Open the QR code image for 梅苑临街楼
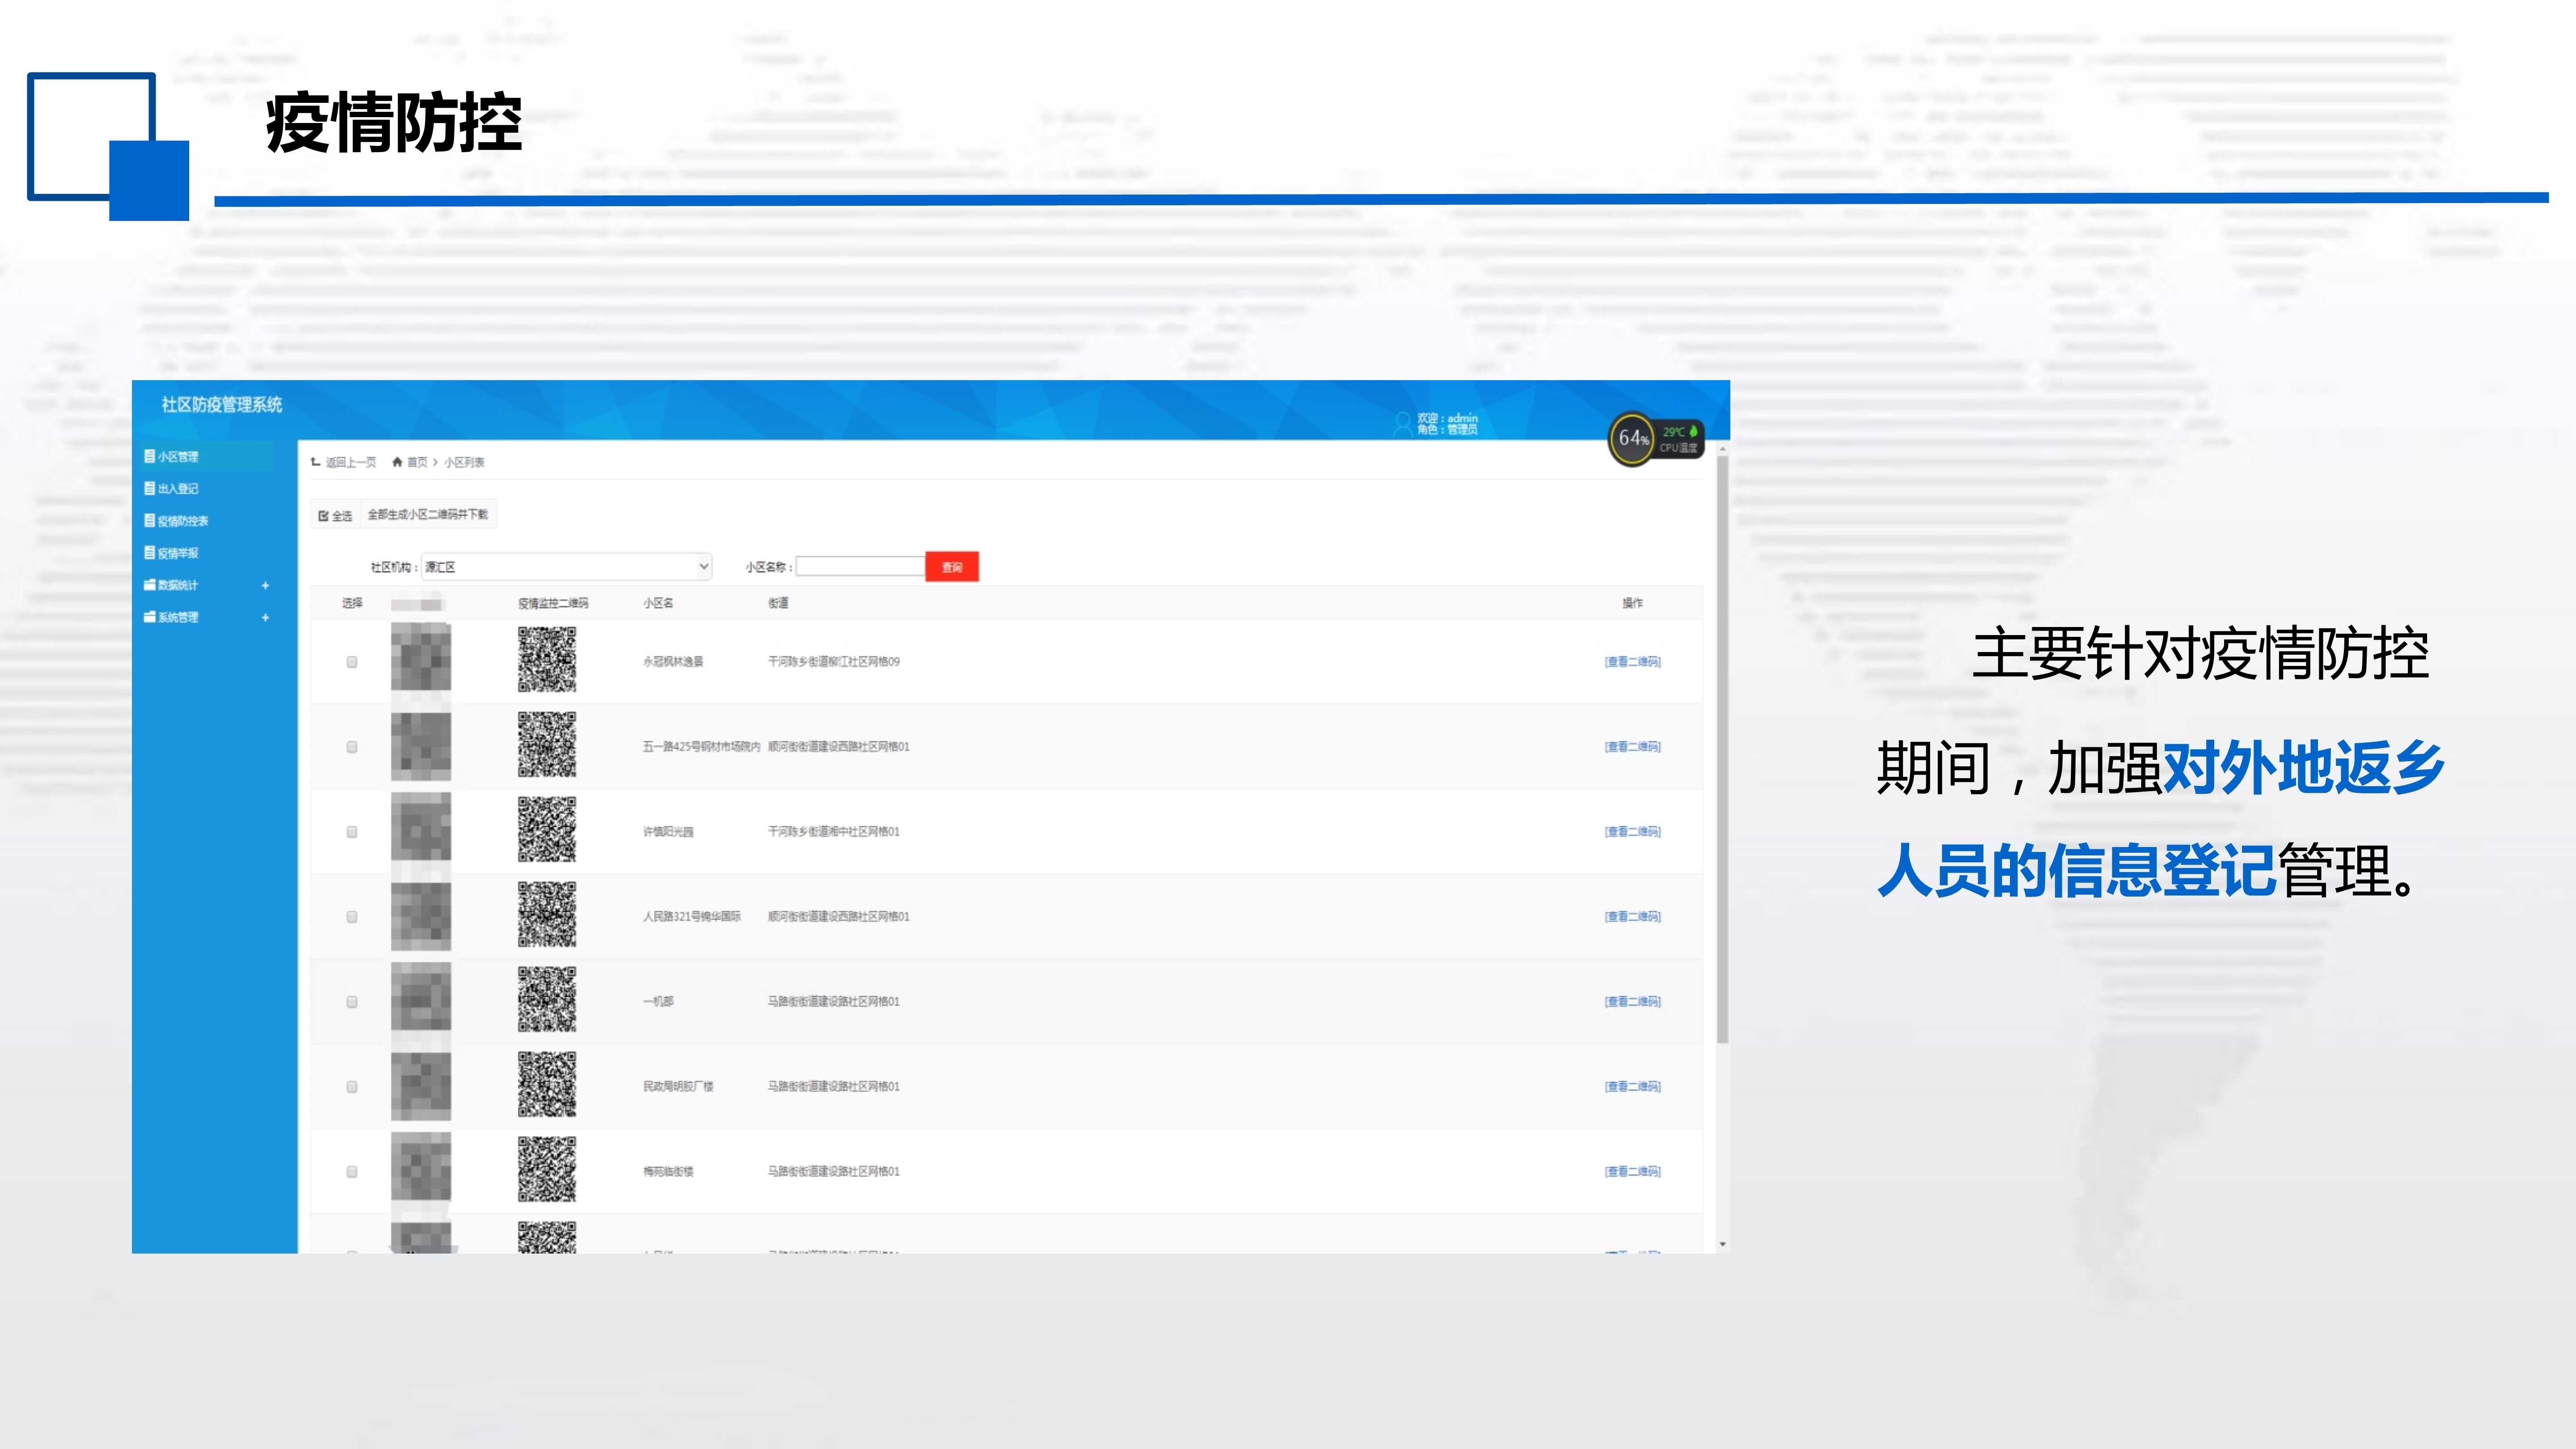2576x1449 pixels. [547, 1170]
